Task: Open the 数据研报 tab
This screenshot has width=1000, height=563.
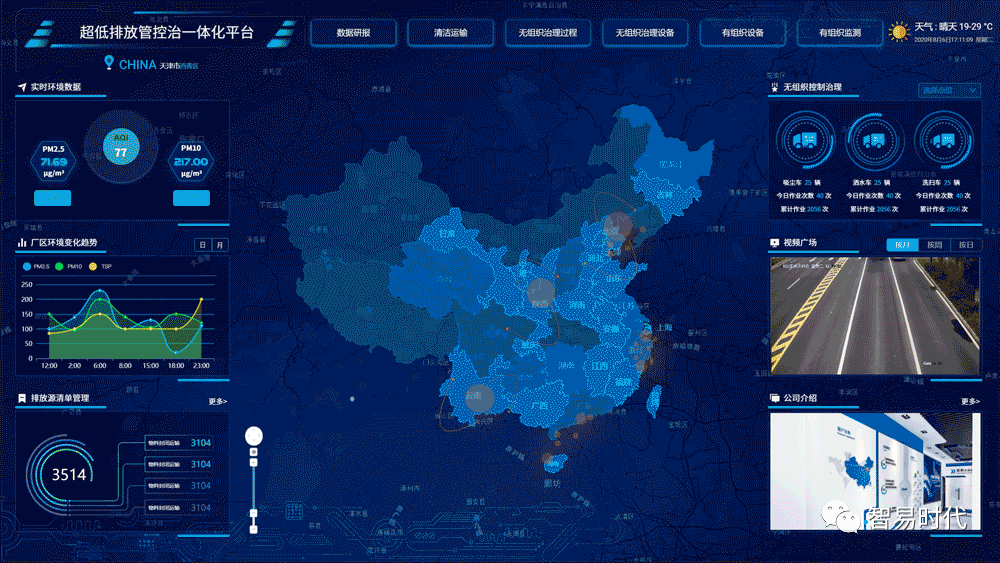Action: 353,33
